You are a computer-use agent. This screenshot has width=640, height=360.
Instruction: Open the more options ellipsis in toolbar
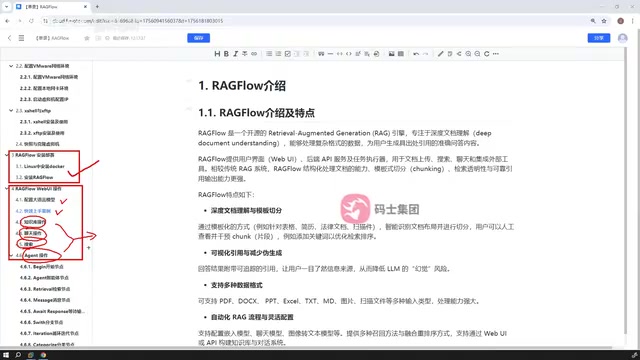click(x=496, y=54)
